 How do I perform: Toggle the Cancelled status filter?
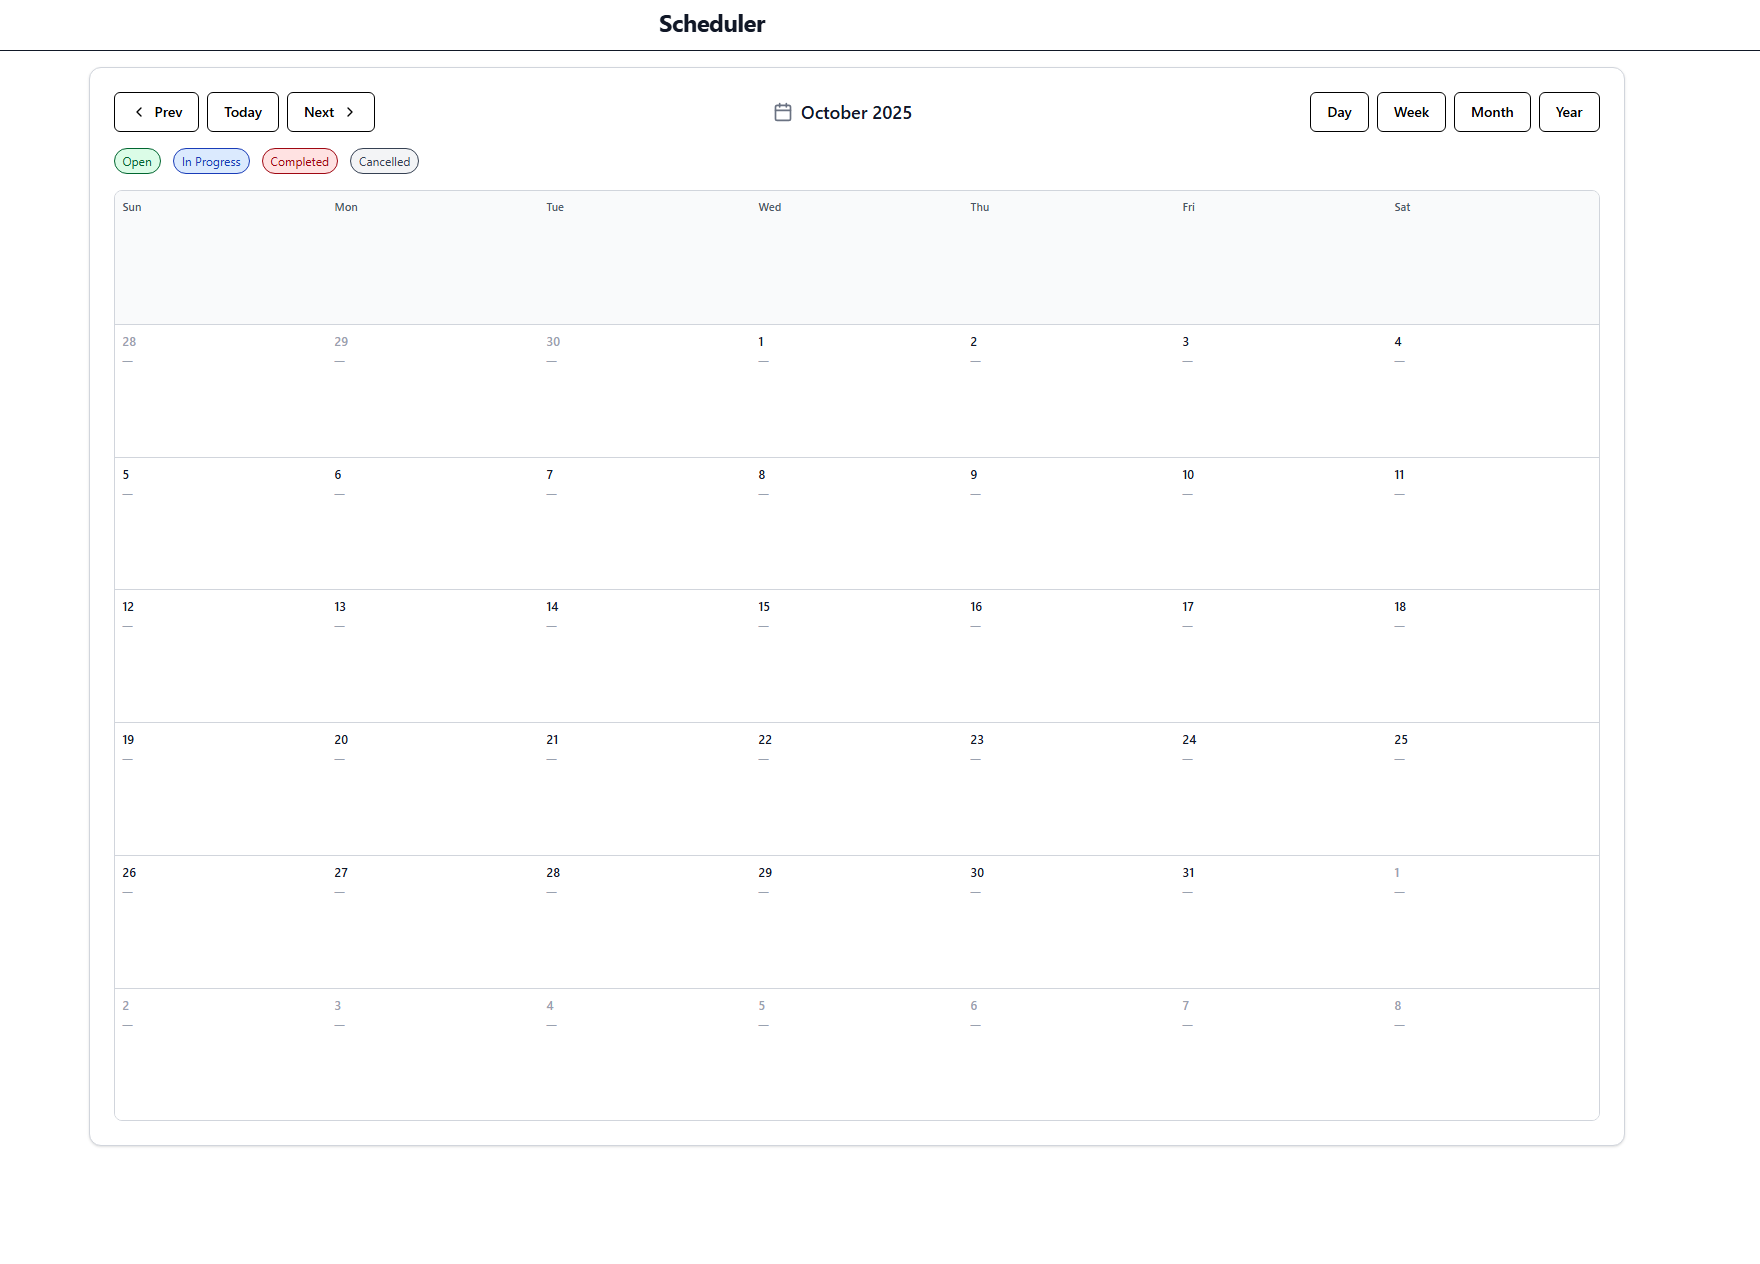(384, 161)
